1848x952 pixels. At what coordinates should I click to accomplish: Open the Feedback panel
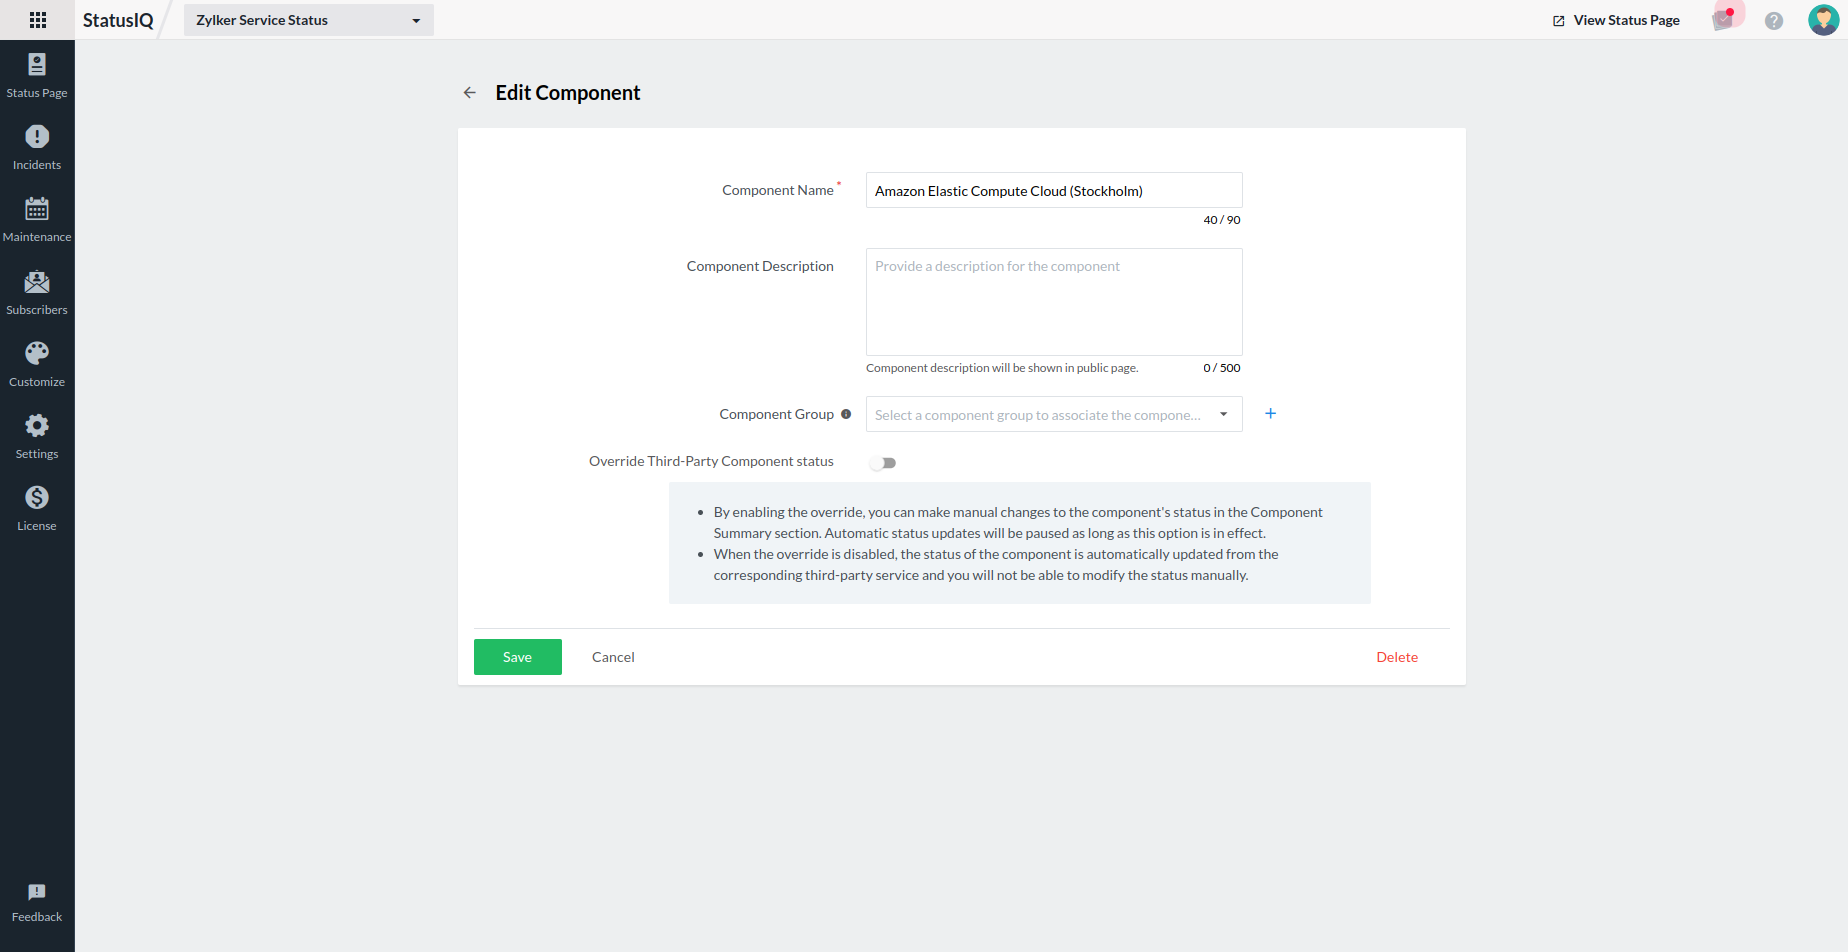[x=37, y=902]
